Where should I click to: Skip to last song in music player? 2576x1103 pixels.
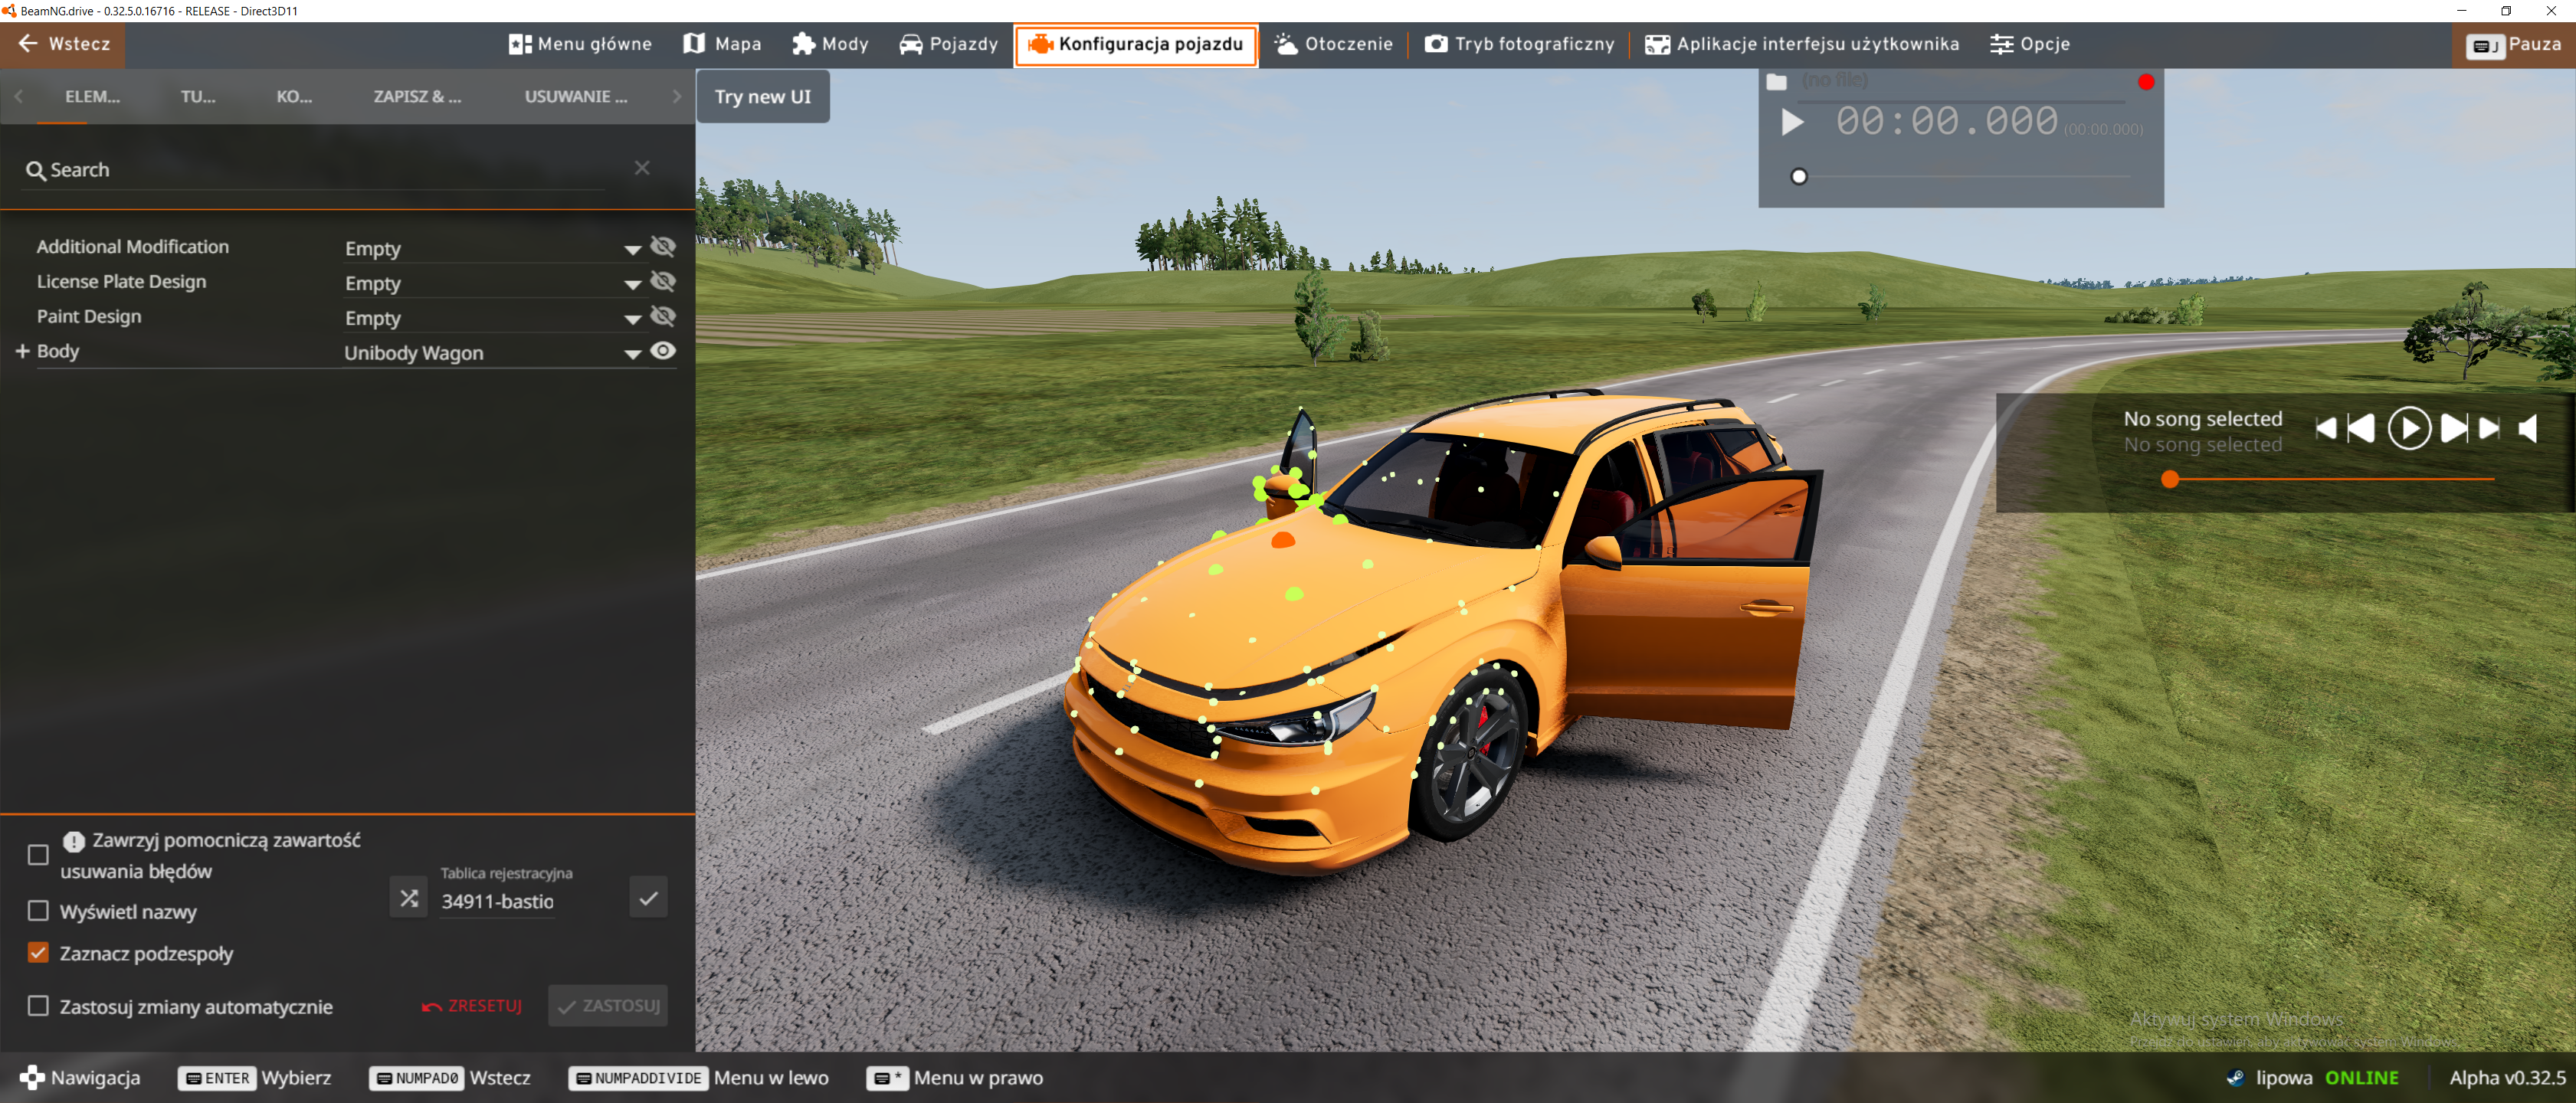tap(2489, 429)
